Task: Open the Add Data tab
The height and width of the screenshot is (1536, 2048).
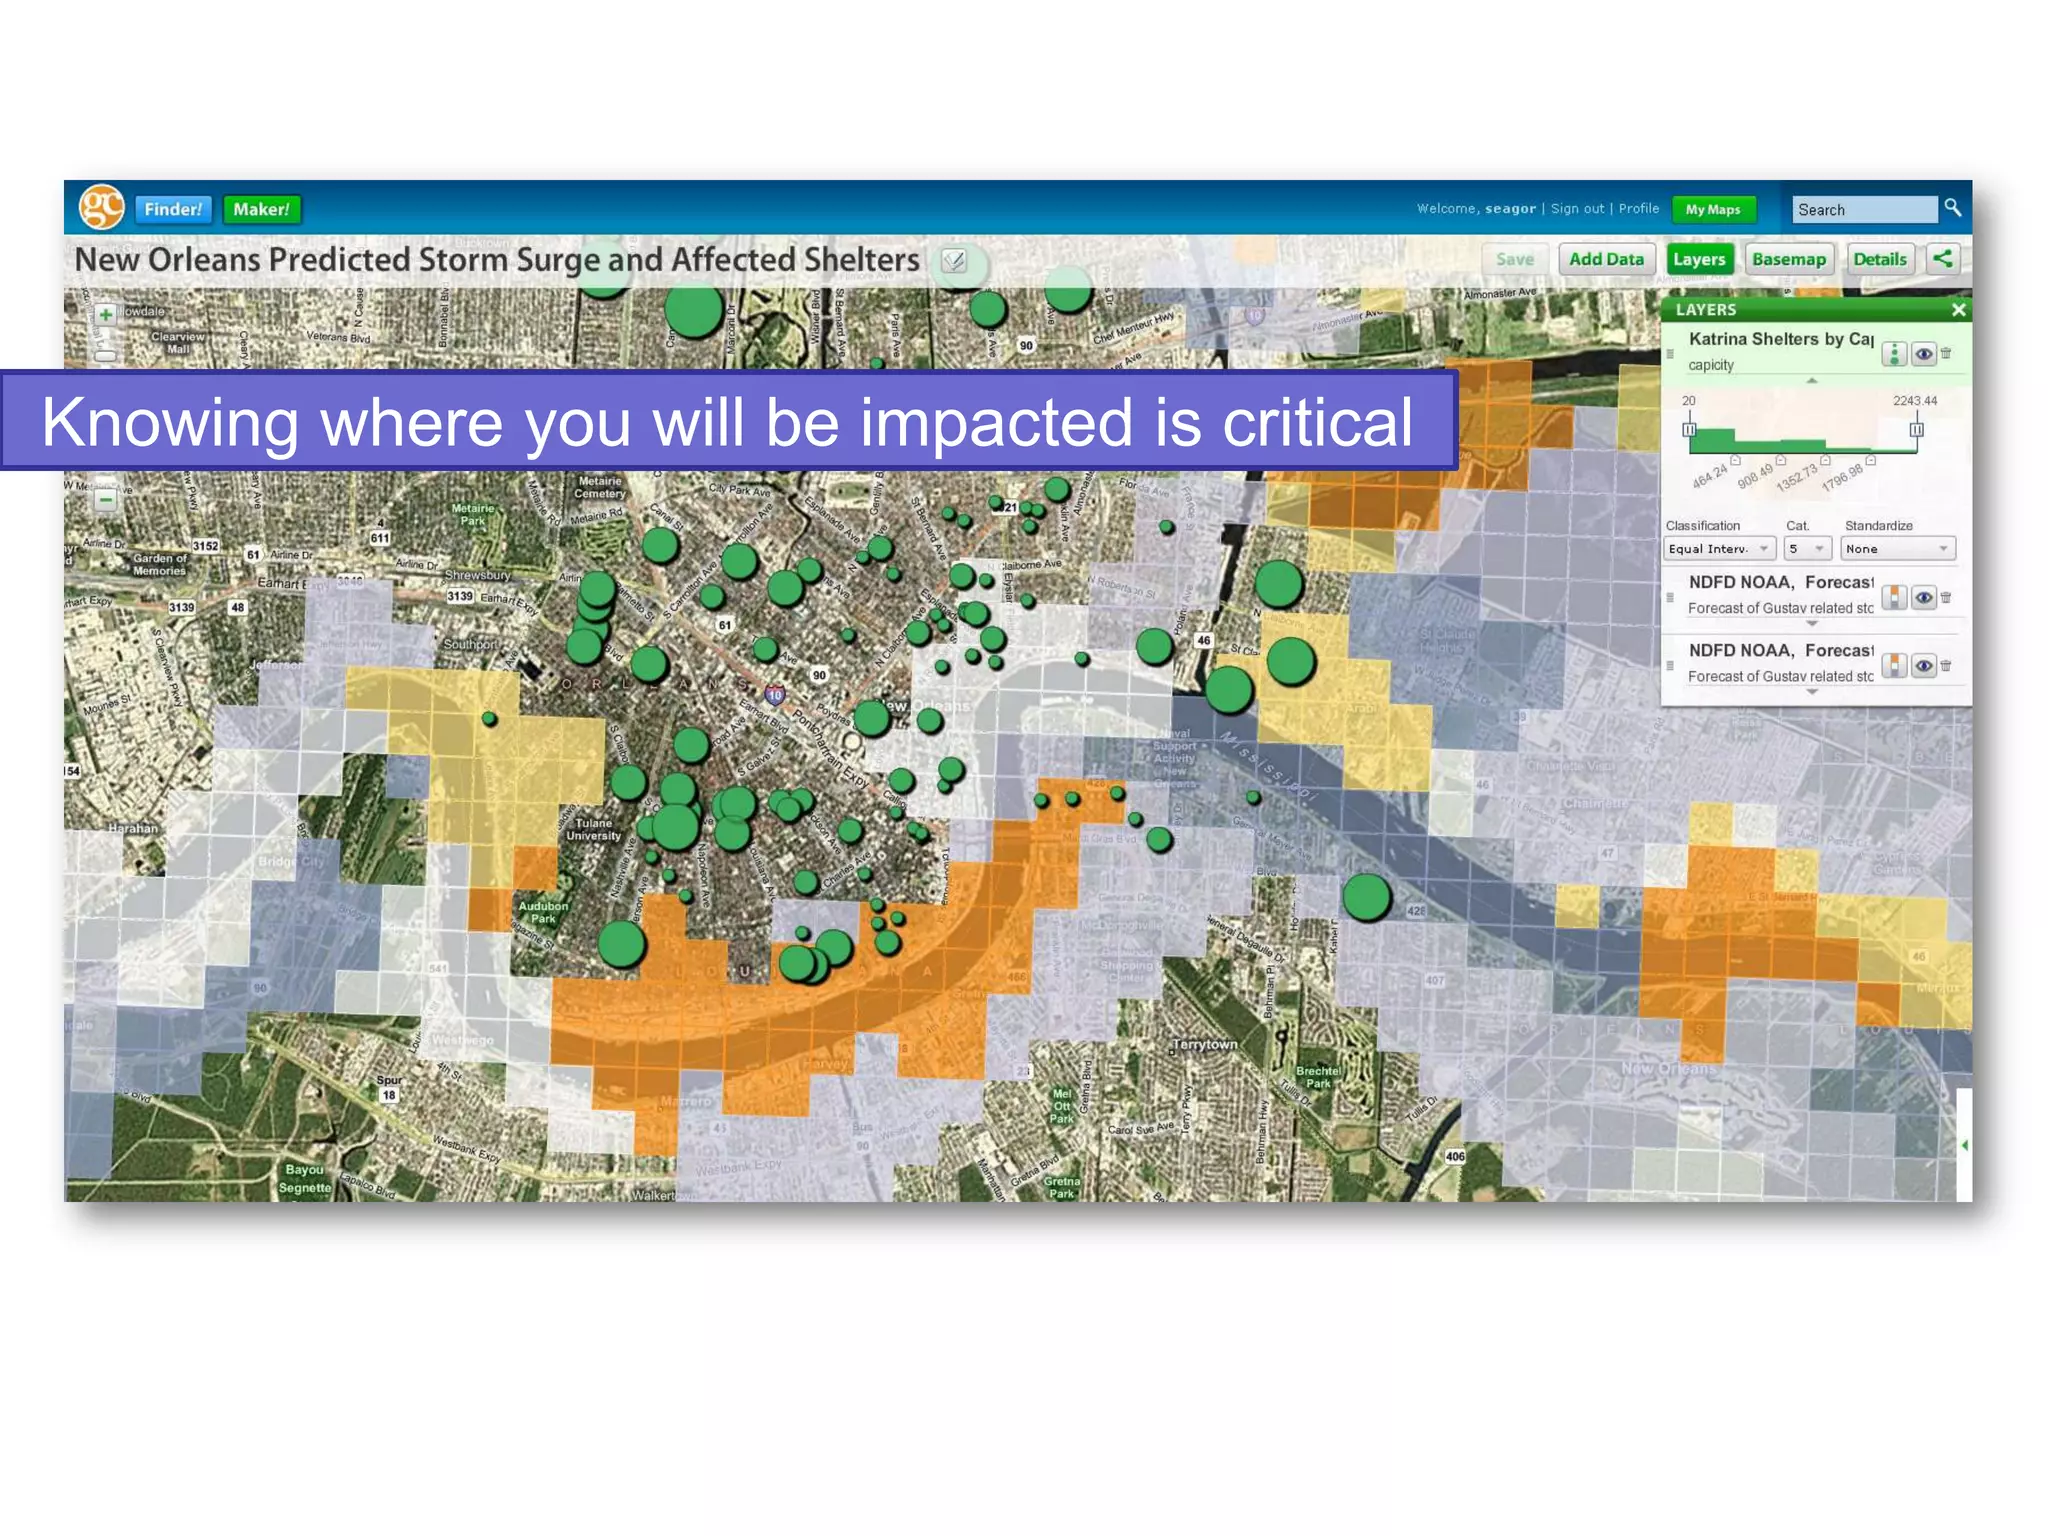Action: point(1606,259)
